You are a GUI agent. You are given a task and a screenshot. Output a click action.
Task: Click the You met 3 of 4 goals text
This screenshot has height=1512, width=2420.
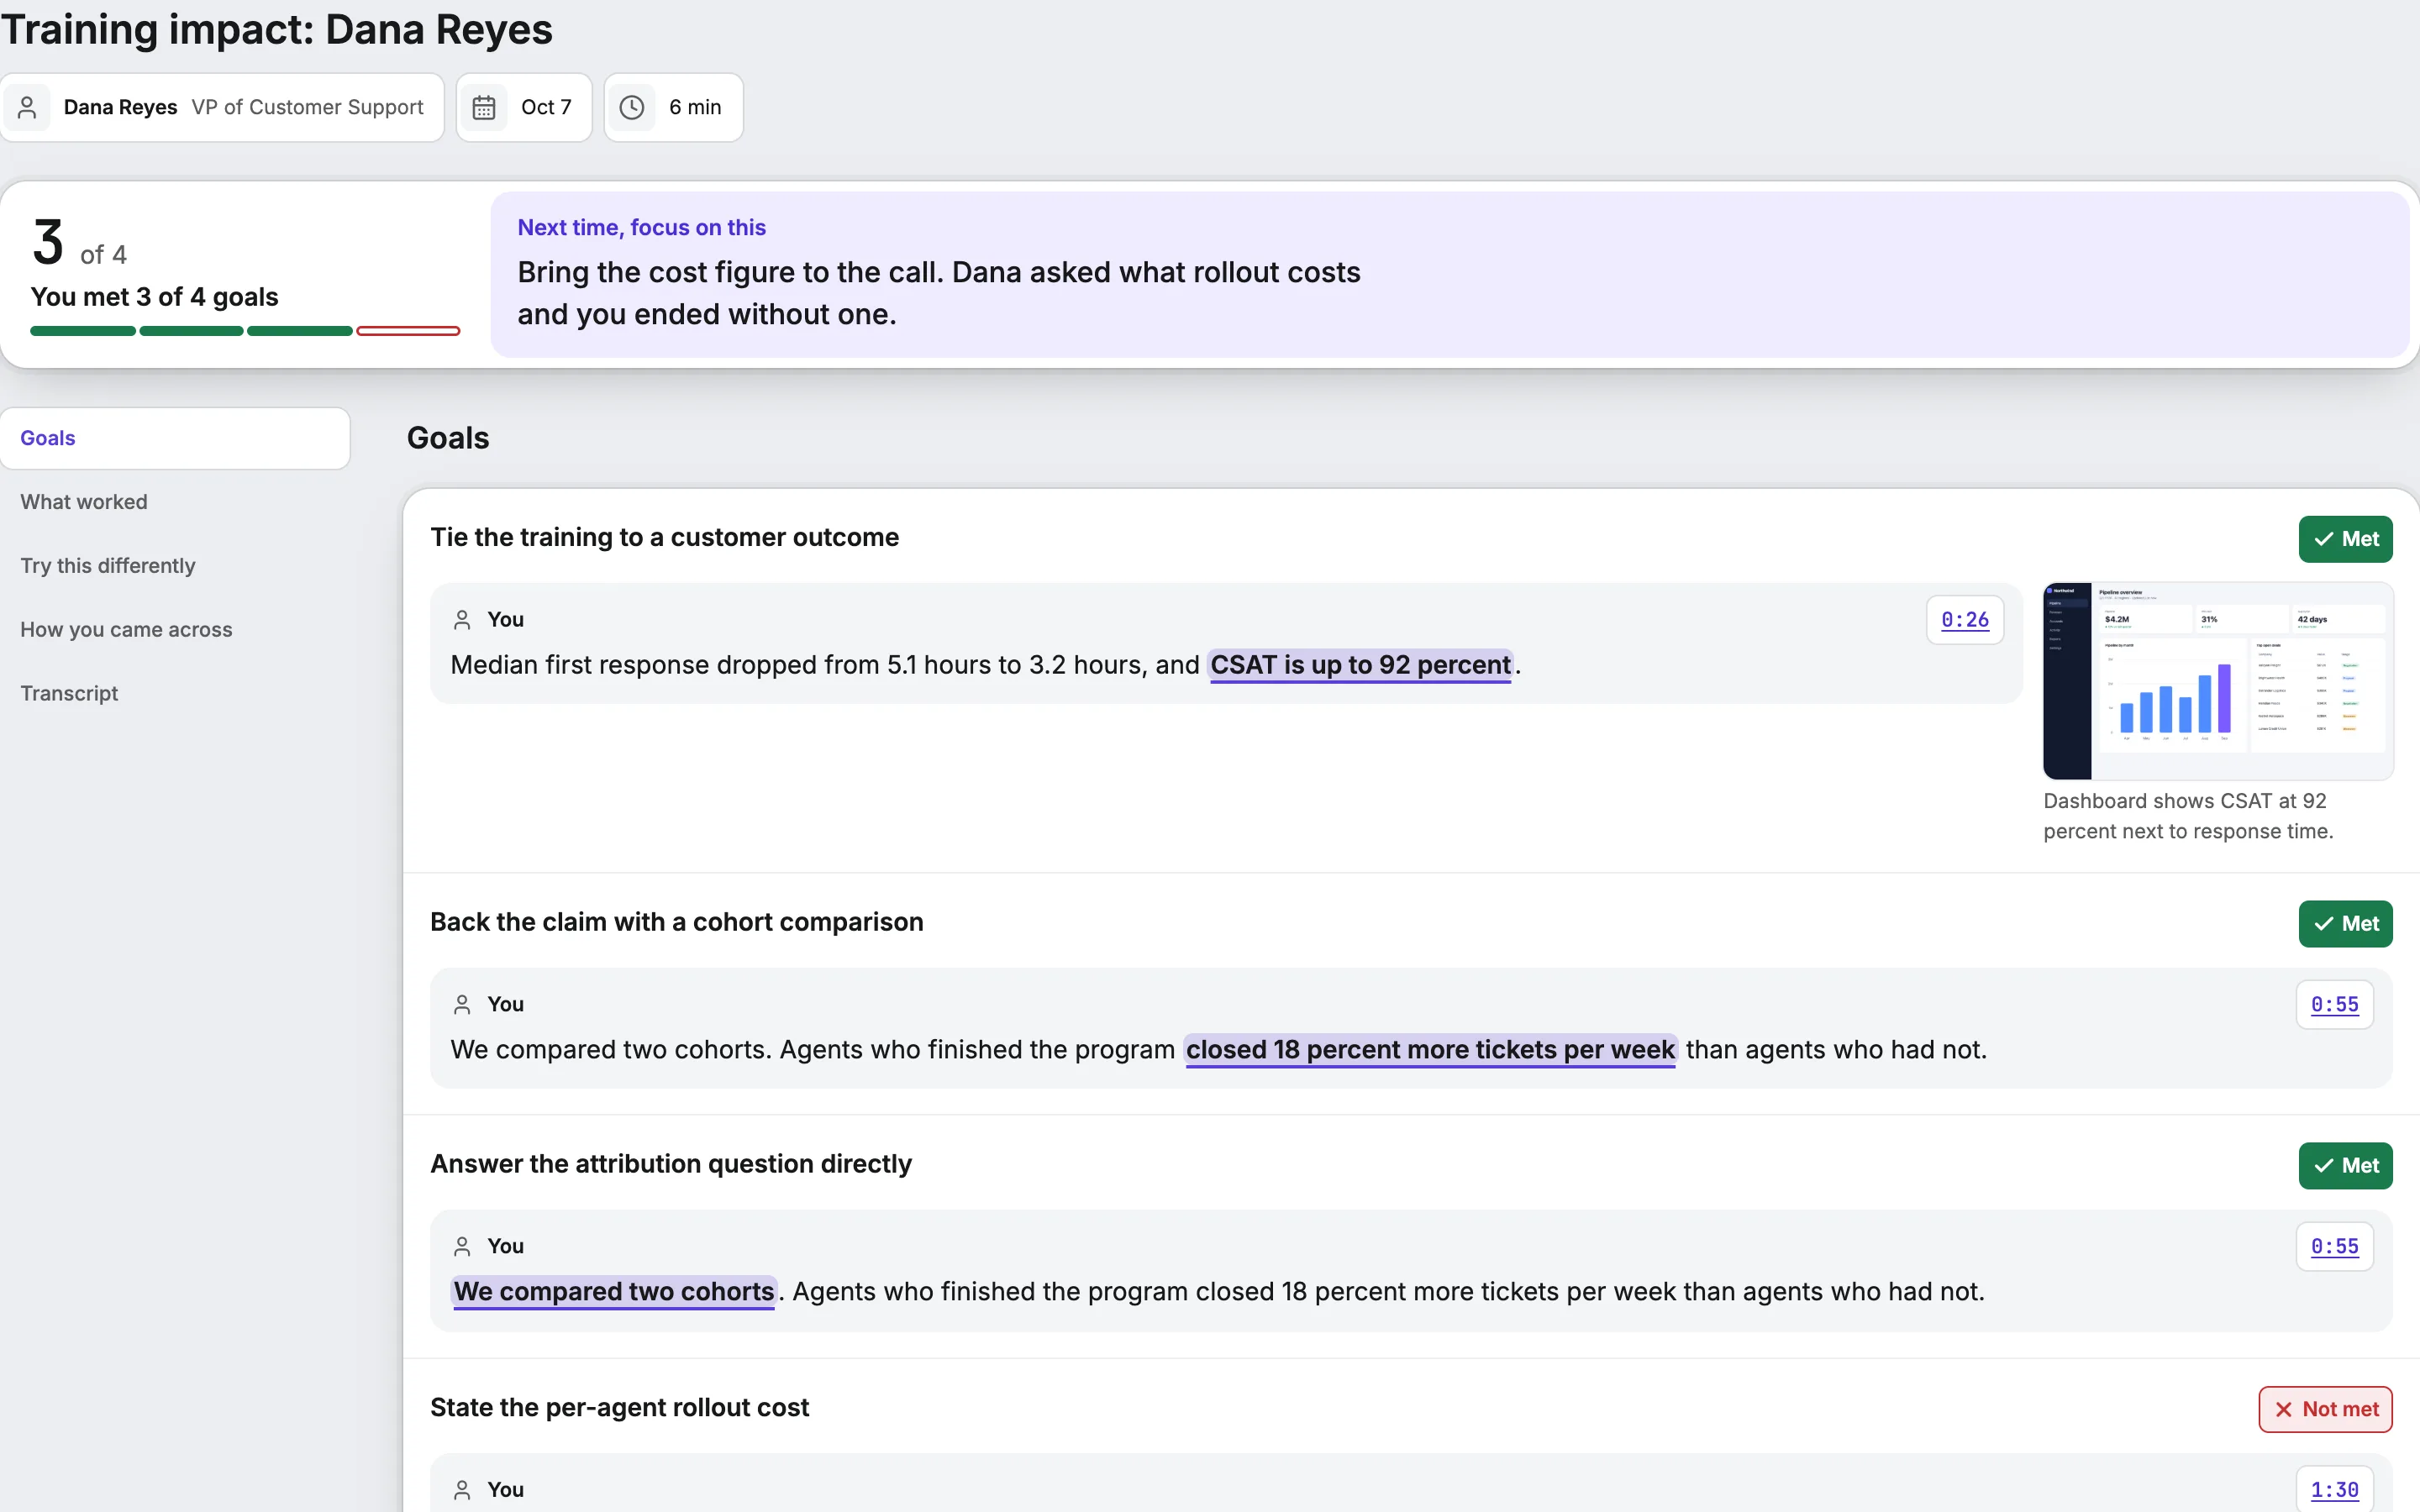[154, 297]
